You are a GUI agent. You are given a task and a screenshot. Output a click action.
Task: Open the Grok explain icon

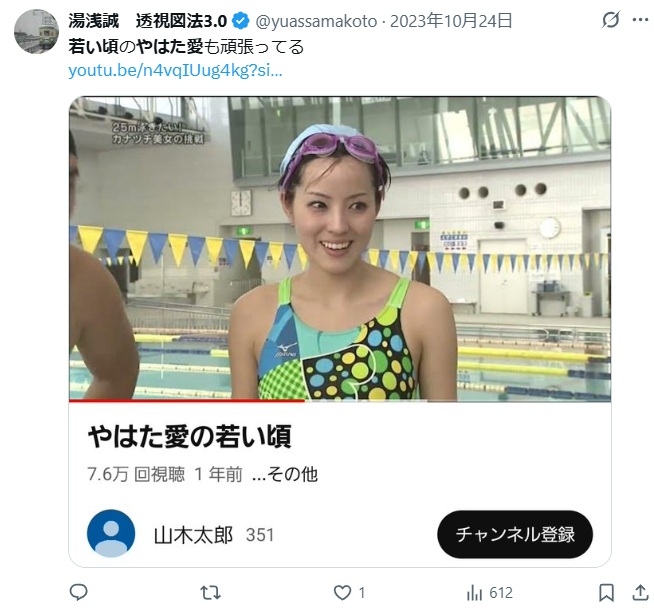click(x=611, y=20)
